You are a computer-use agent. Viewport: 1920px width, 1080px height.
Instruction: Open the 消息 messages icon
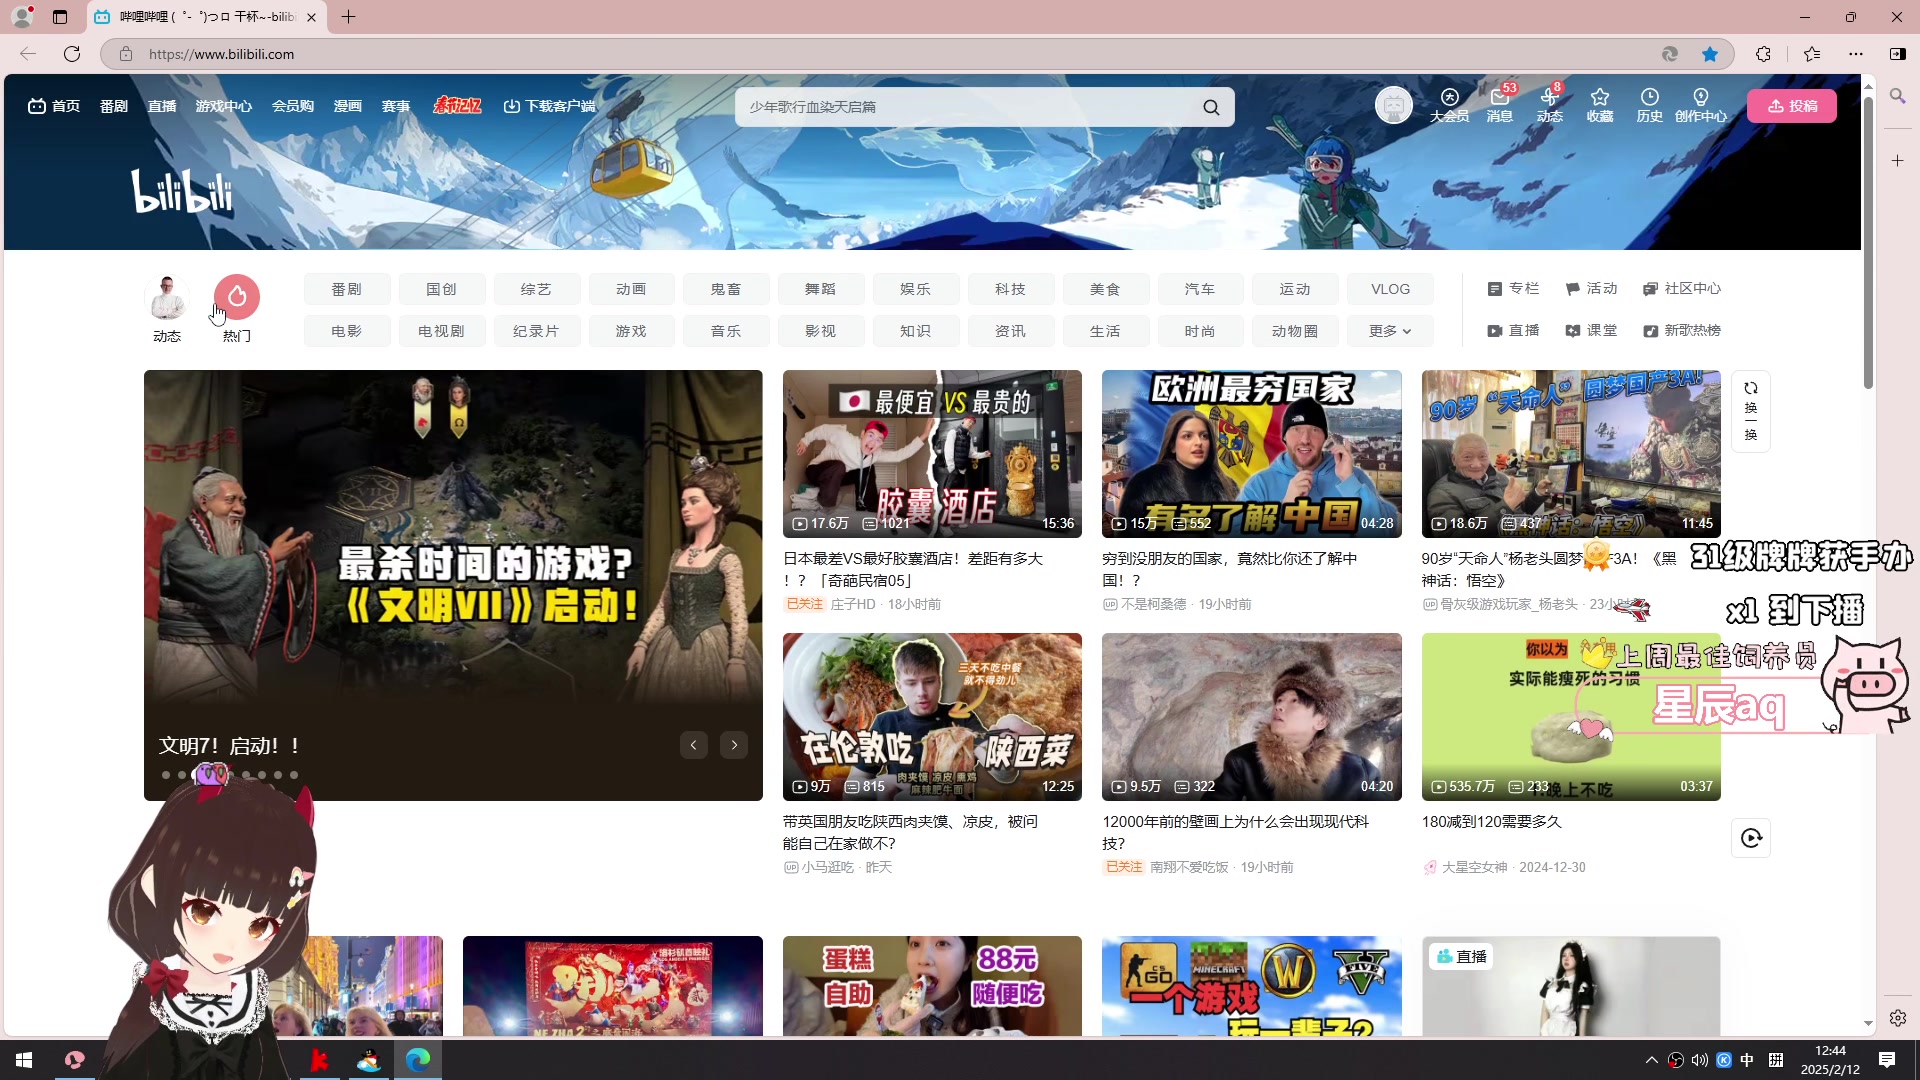pyautogui.click(x=1499, y=105)
